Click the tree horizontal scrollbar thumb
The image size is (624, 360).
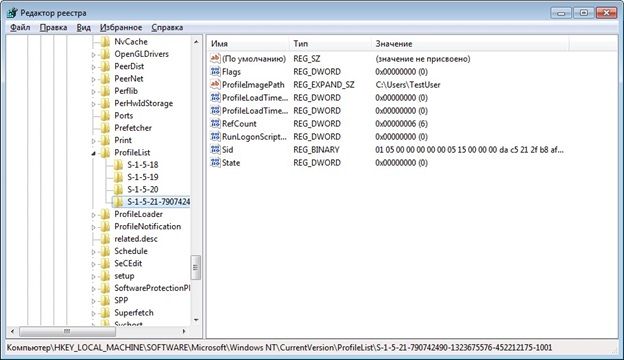(67, 331)
